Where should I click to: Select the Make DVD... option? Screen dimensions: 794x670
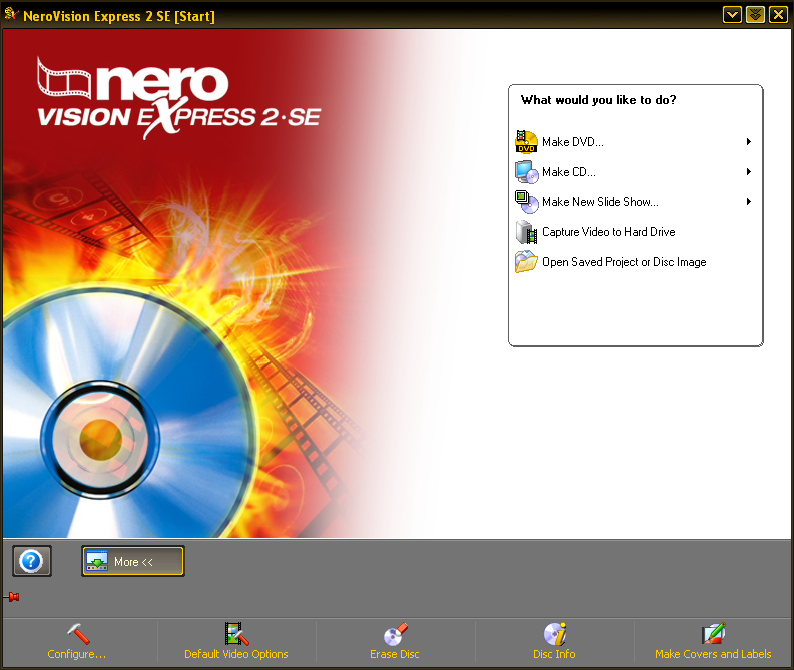573,142
